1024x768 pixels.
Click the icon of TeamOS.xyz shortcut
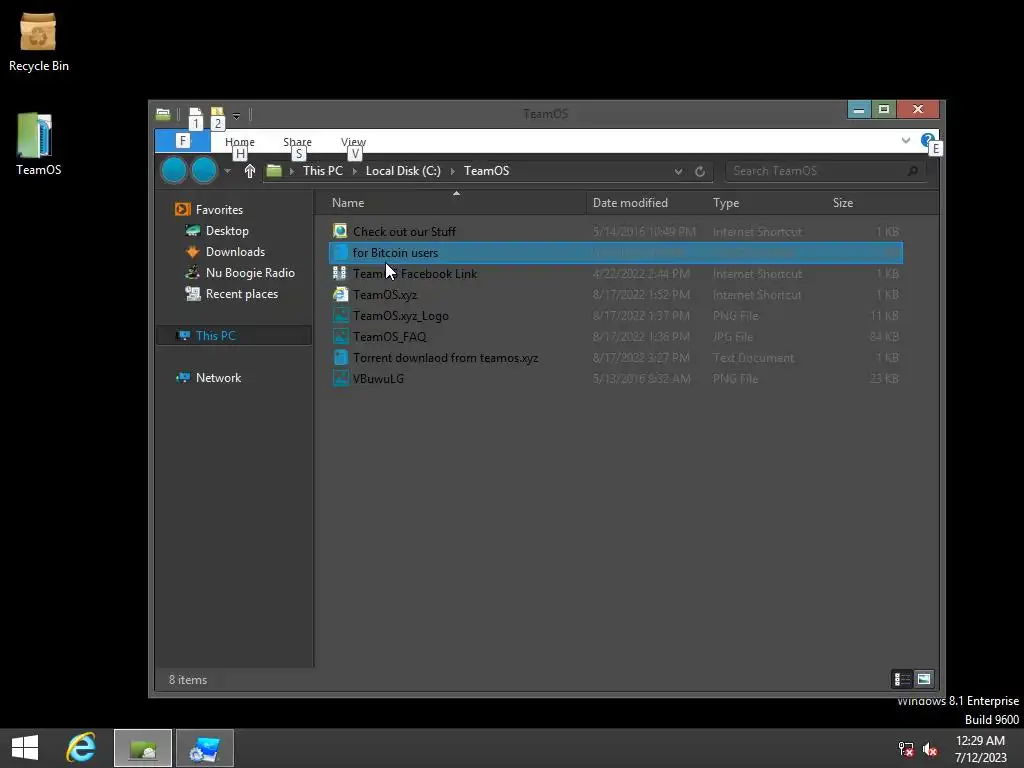[x=340, y=295]
